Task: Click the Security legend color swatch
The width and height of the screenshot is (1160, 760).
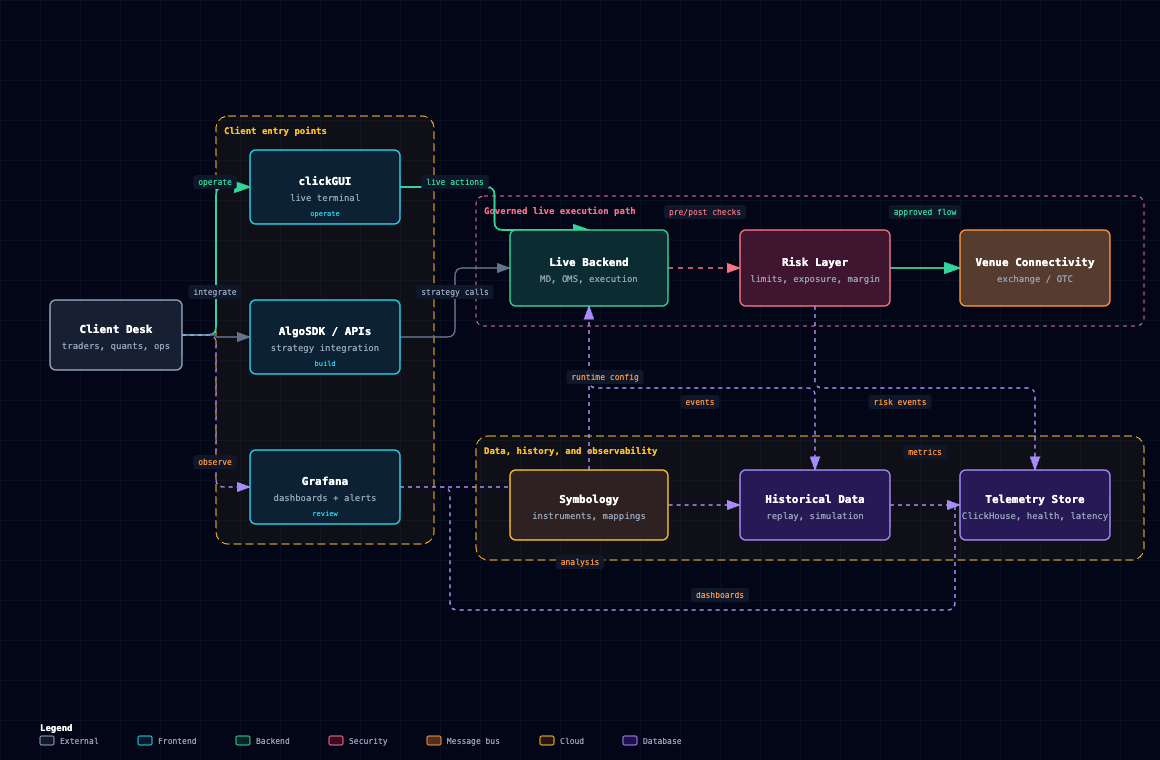Action: pos(336,741)
